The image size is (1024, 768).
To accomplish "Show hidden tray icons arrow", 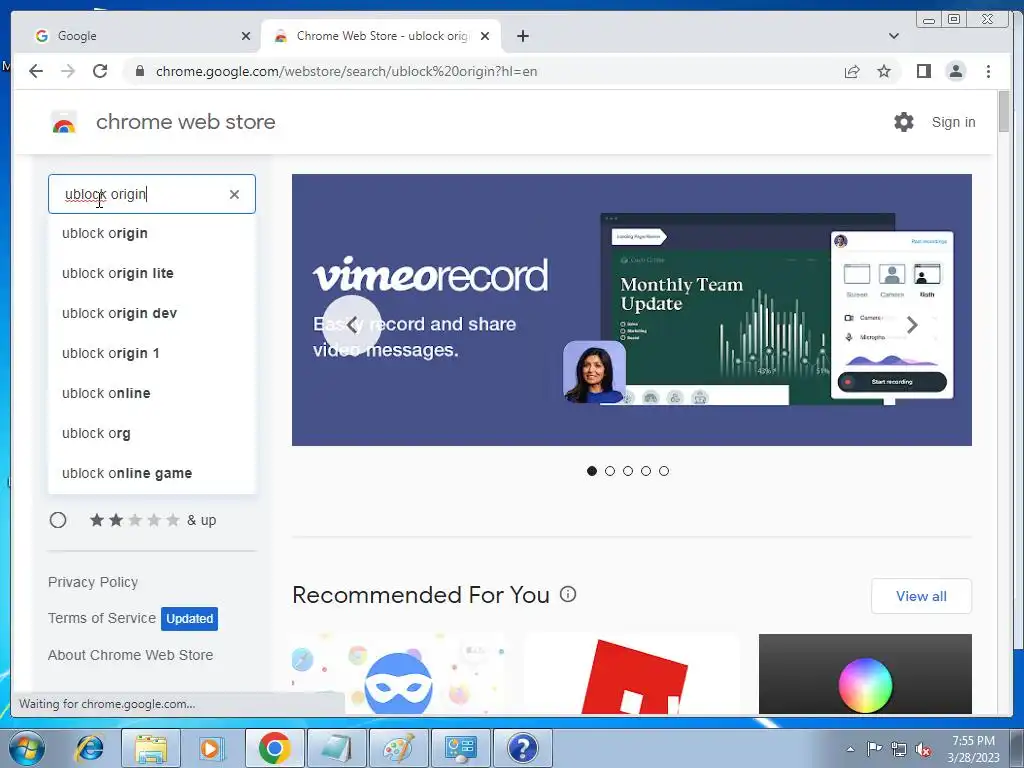I will (850, 749).
